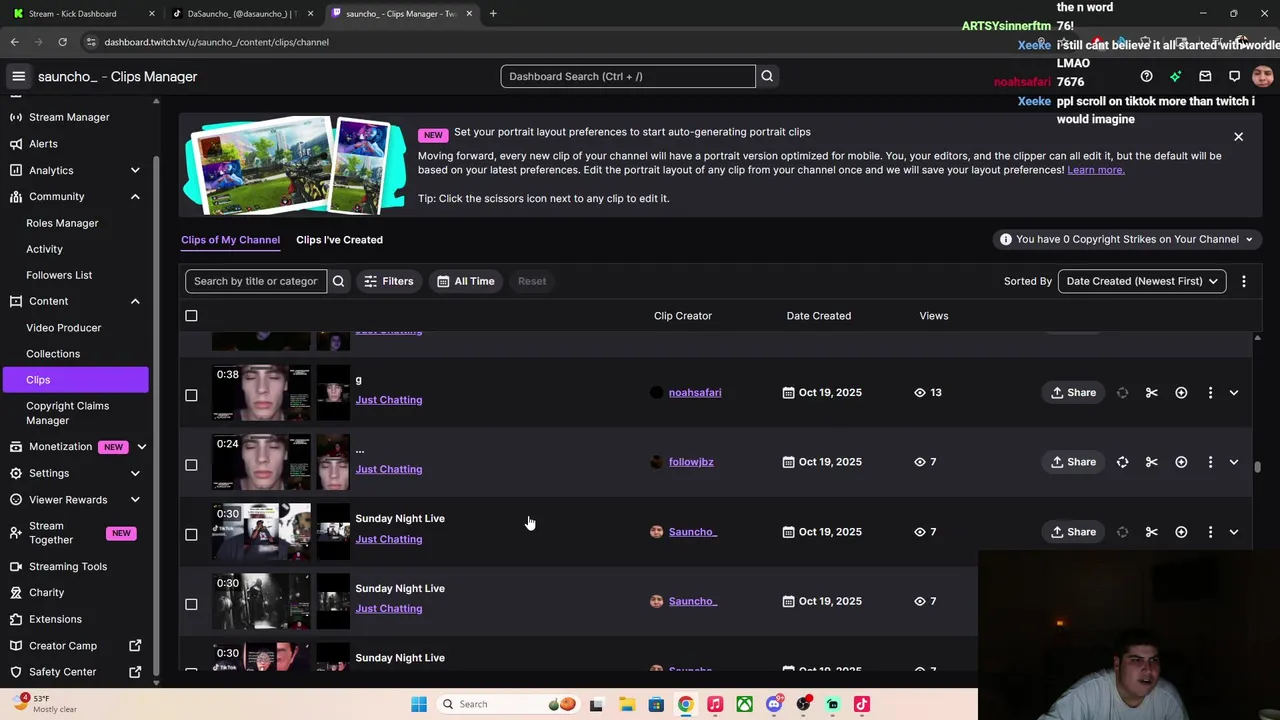Image resolution: width=1280 pixels, height=720 pixels.
Task: Share the clip titled 'g'
Action: click(x=1073, y=392)
